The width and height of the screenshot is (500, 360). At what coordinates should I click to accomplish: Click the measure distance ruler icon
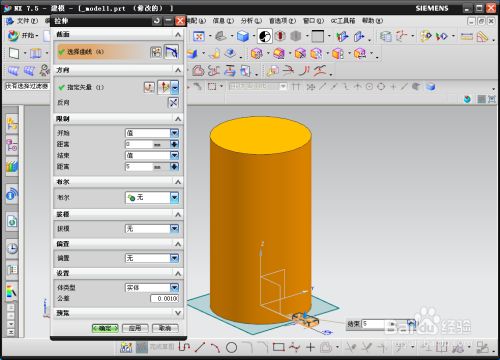tap(467, 36)
